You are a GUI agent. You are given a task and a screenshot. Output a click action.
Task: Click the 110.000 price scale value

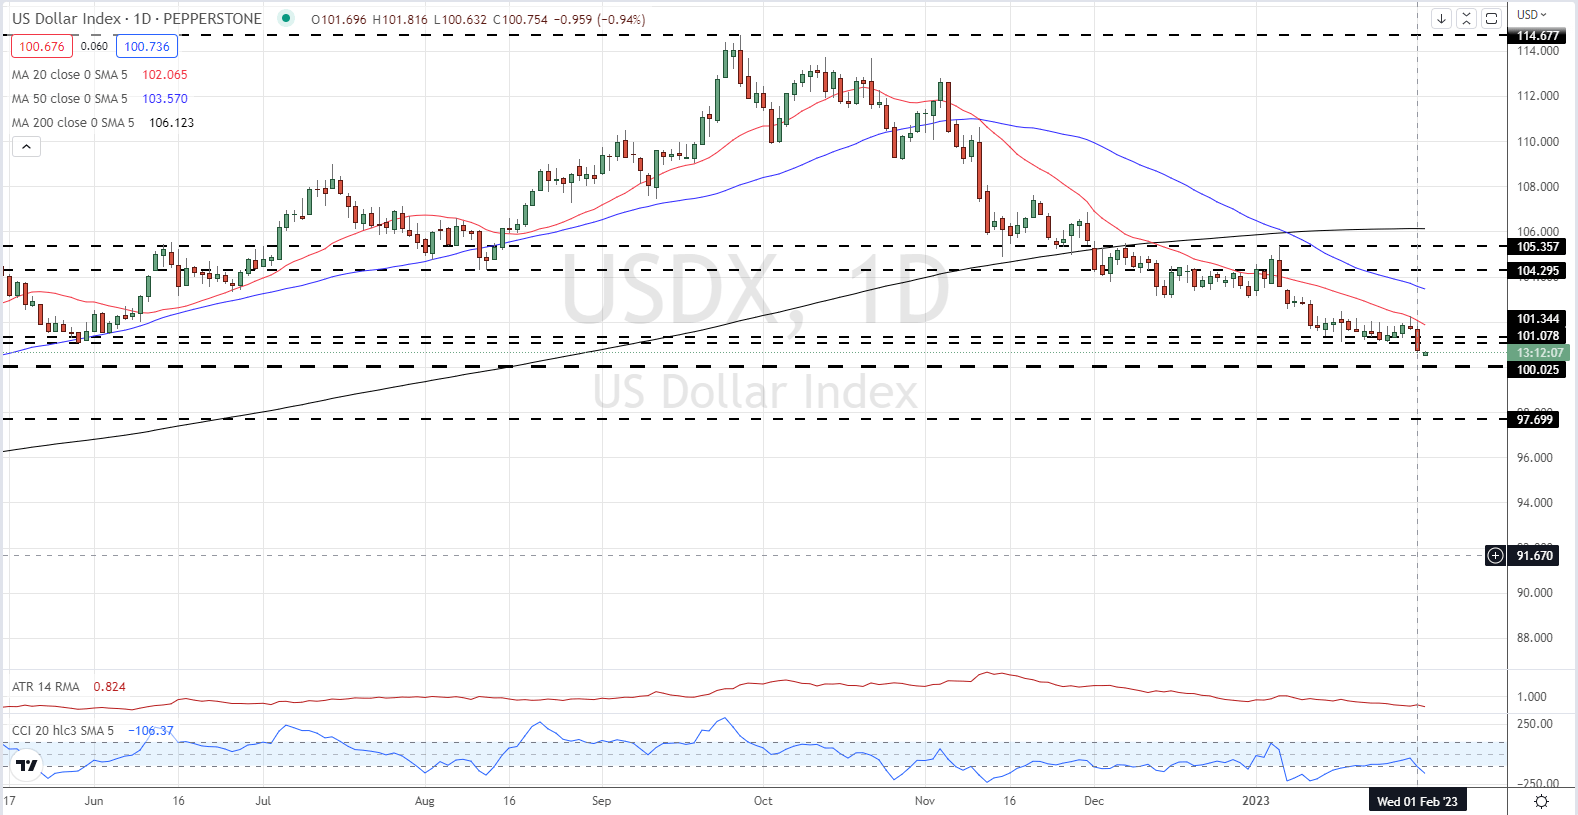pos(1538,141)
